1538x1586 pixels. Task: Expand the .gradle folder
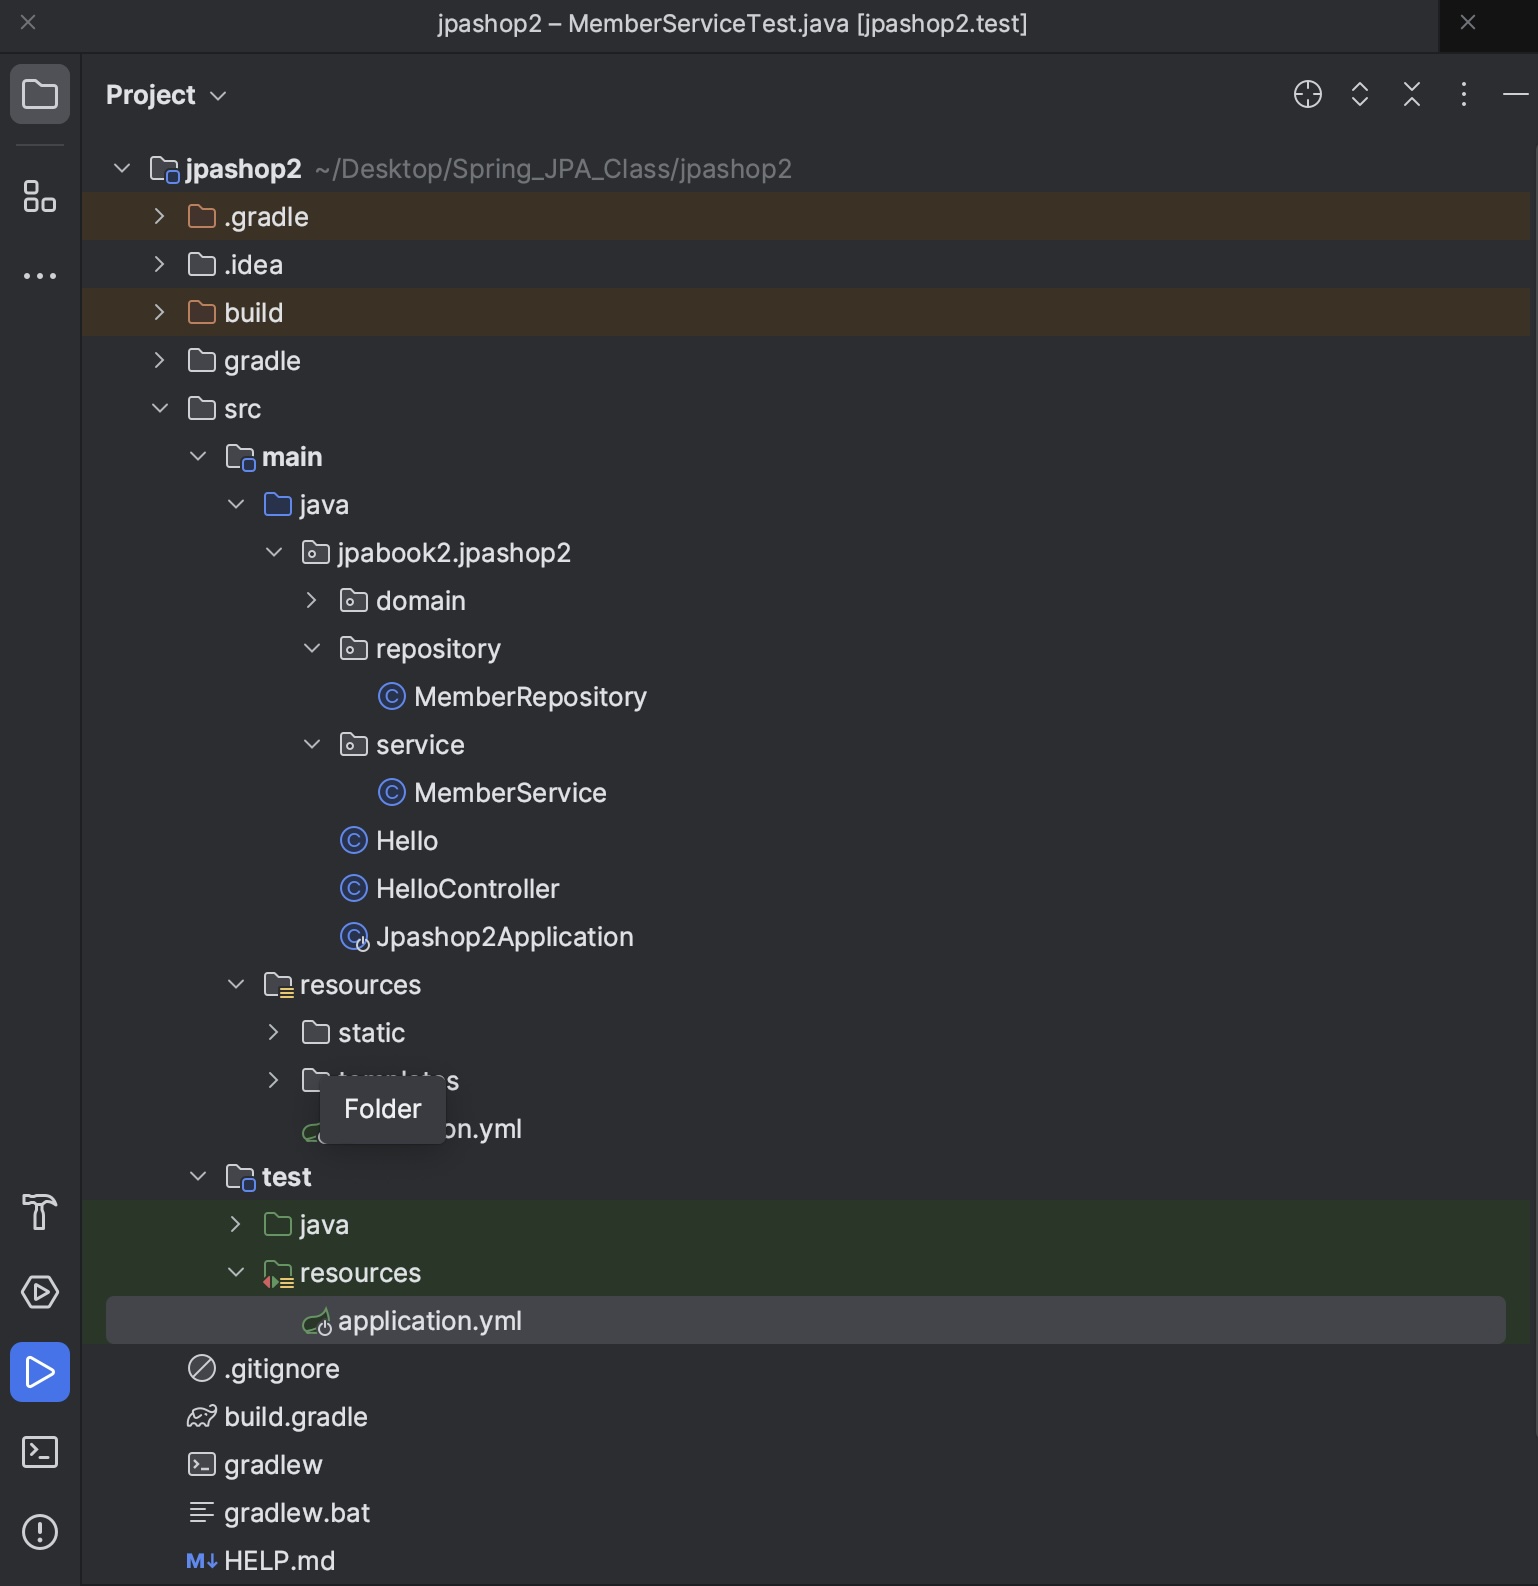(159, 217)
